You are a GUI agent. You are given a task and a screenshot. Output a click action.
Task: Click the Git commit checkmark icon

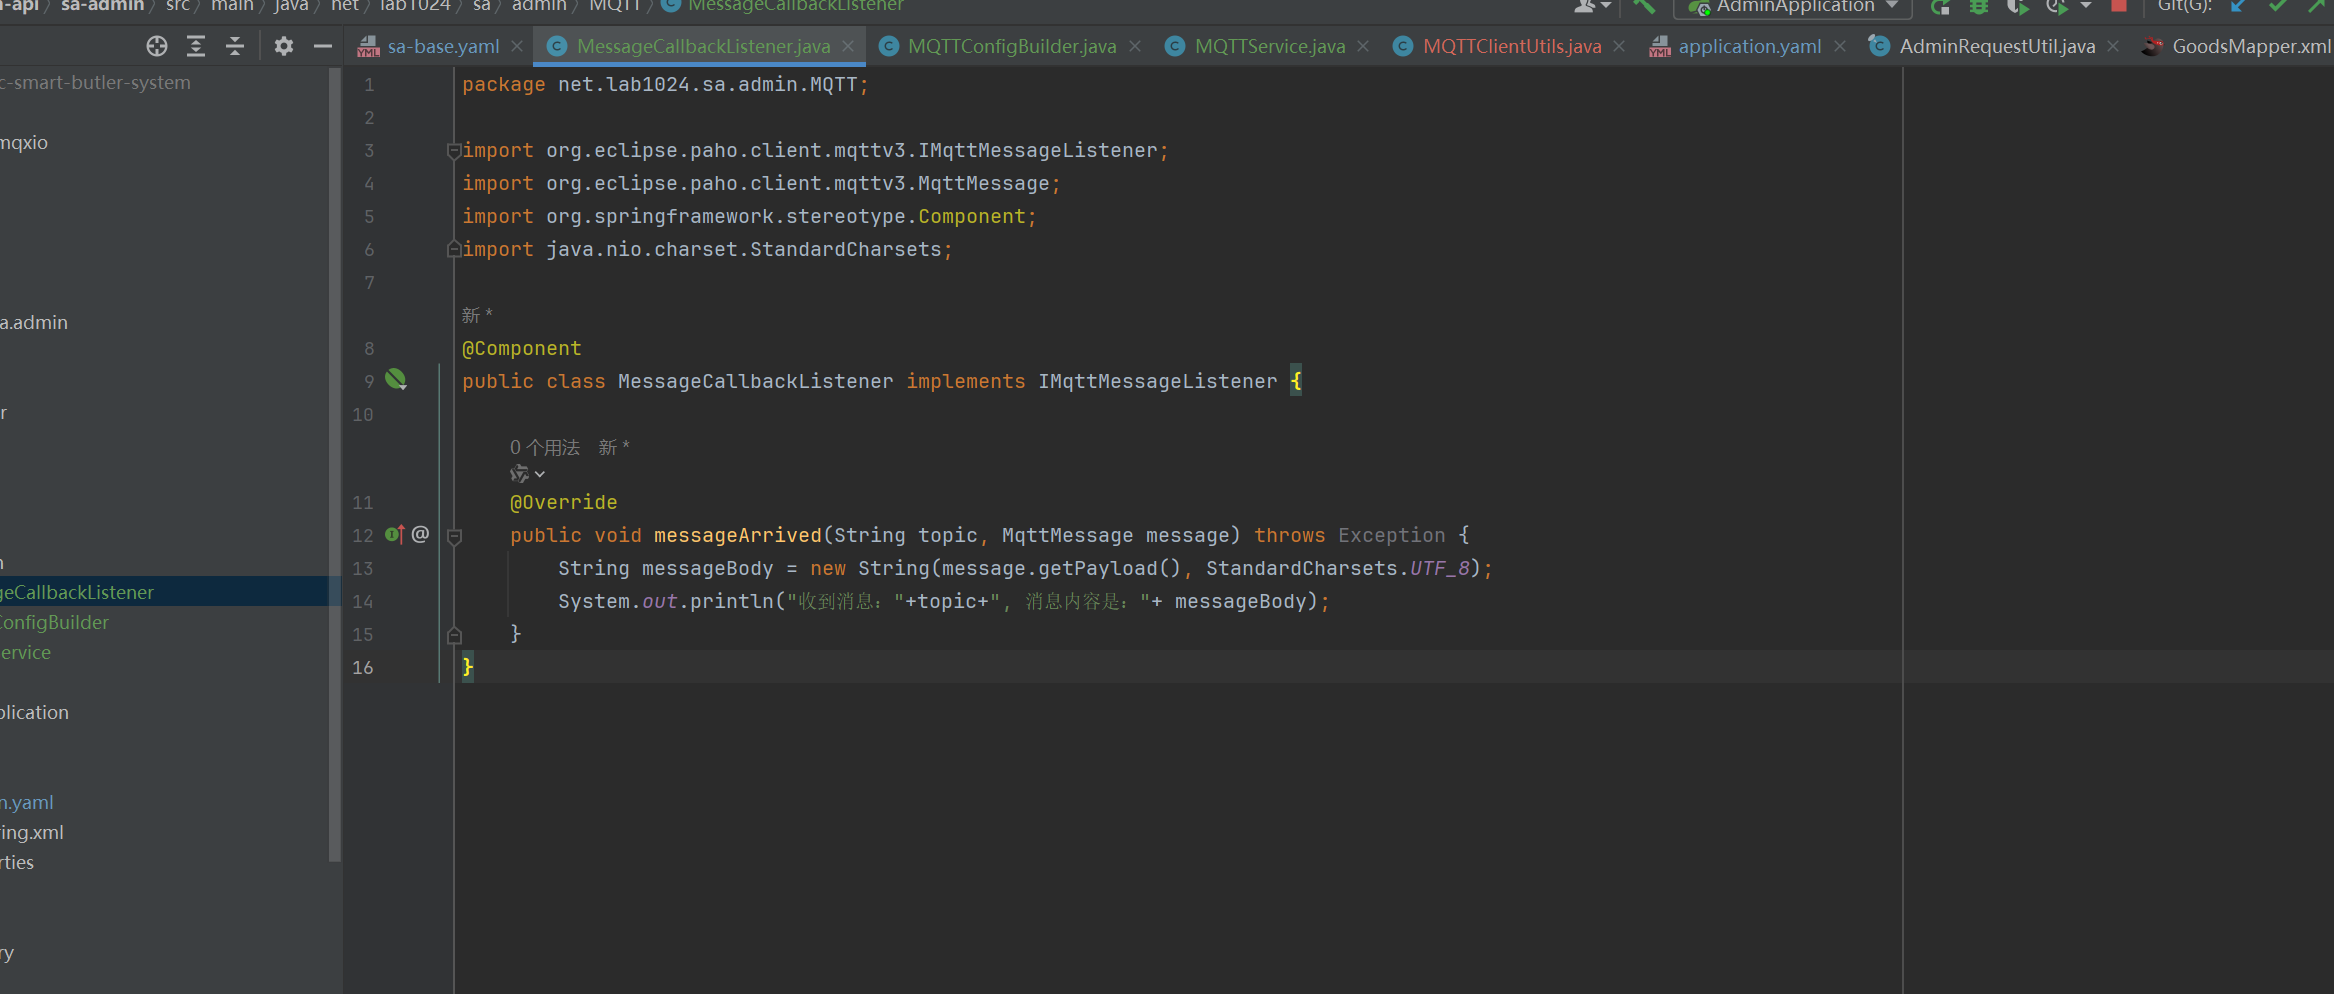tap(2278, 6)
